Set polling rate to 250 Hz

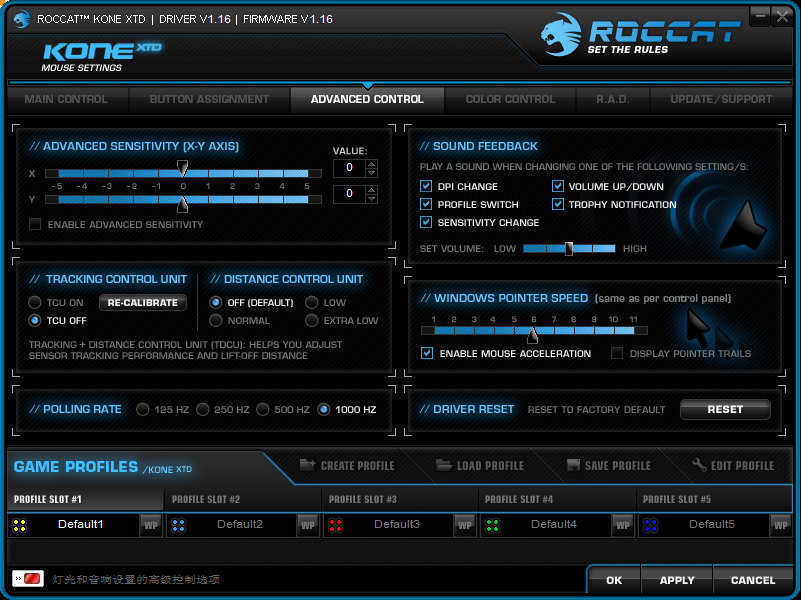point(203,410)
